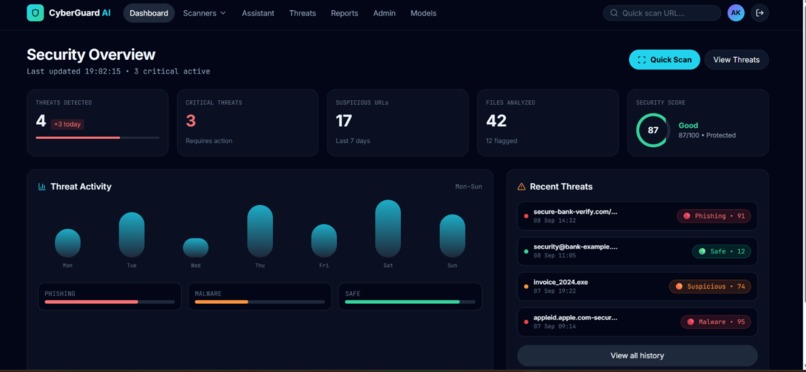Click the Recent Threats warning triangle icon
Viewport: 806px width, 372px height.
[521, 187]
